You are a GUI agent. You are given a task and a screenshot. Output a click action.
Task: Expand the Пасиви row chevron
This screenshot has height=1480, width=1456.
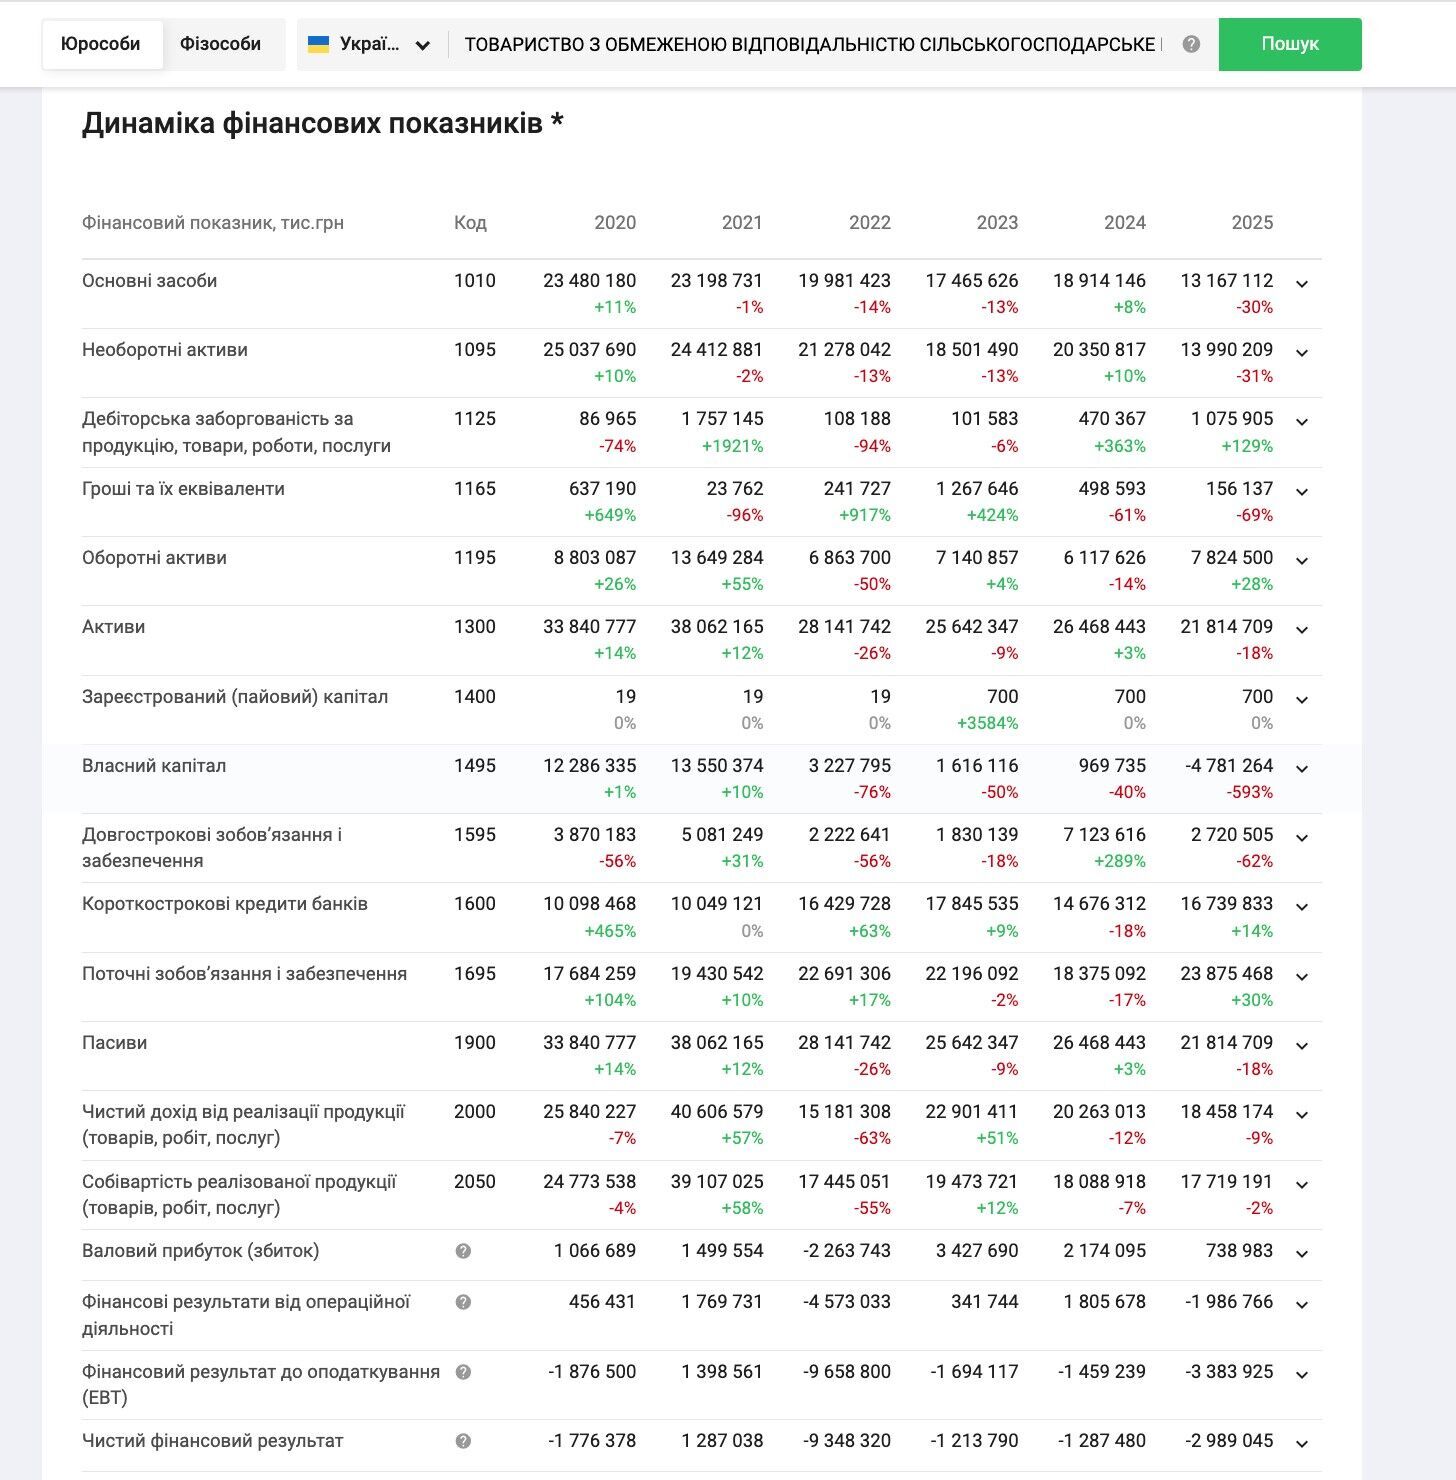[1302, 1046]
